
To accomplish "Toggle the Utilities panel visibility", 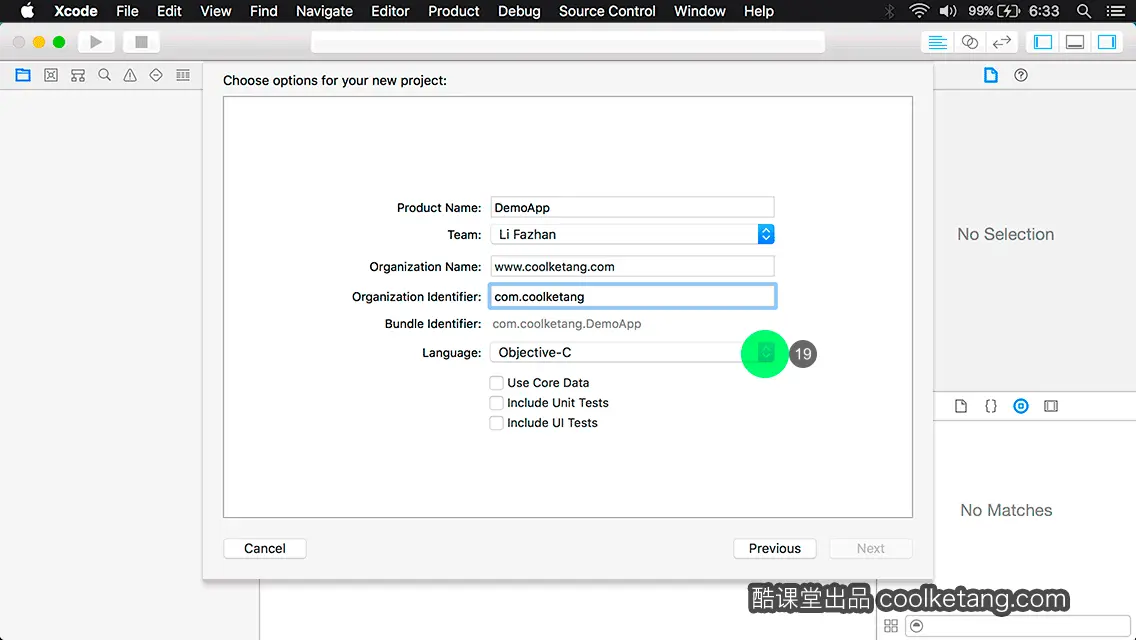I will [x=1107, y=42].
